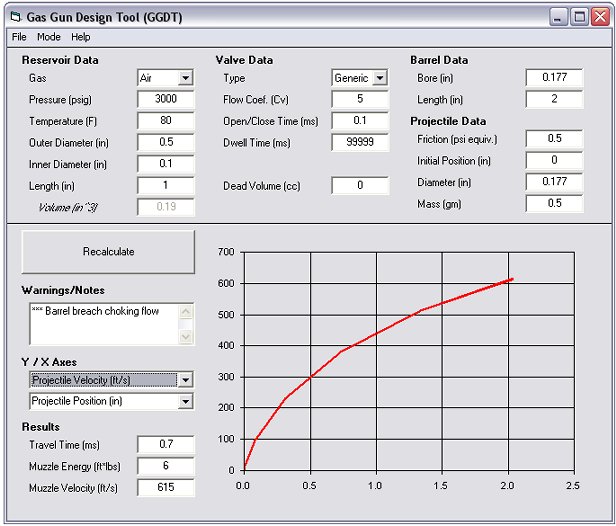The width and height of the screenshot is (616, 526).
Task: Select the barrel Bore (in) field
Action: point(554,78)
